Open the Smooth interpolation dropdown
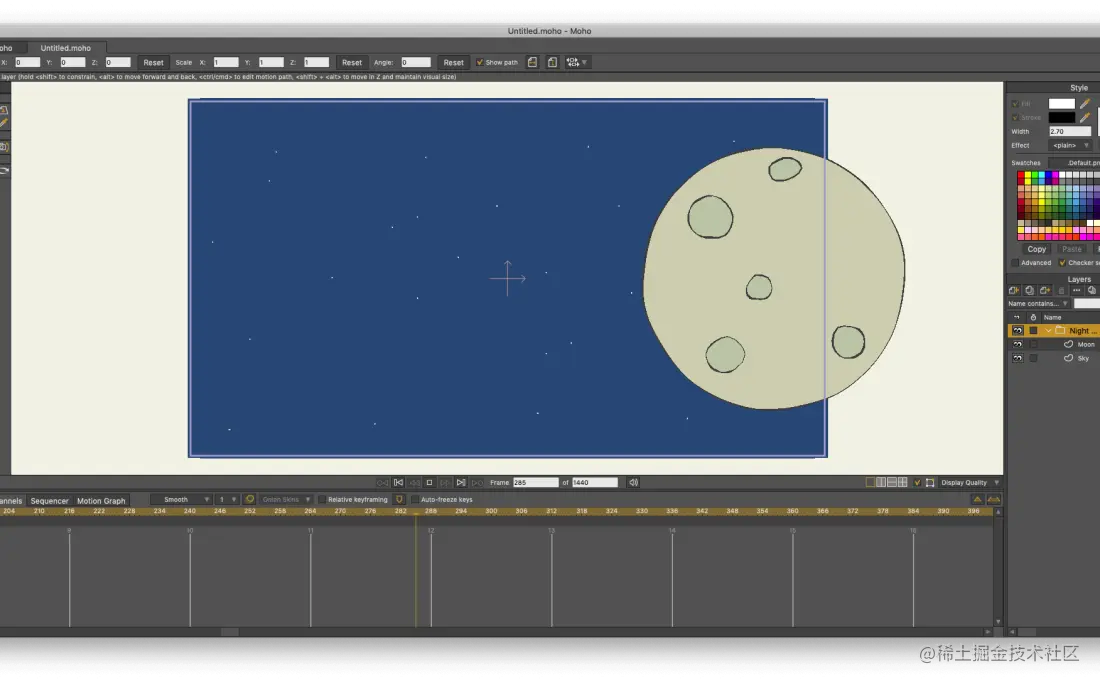The height and width of the screenshot is (684, 1100). tap(181, 499)
